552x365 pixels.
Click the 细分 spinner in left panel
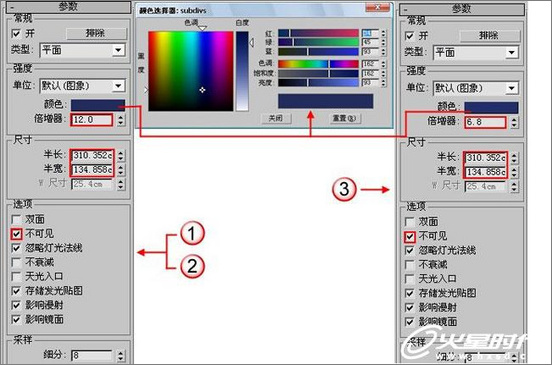click(x=121, y=355)
